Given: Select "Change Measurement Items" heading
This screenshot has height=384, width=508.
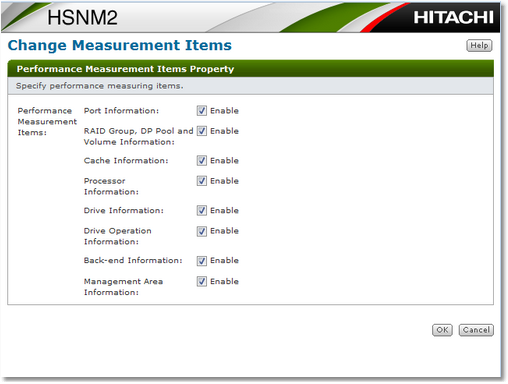Looking at the screenshot, I should click(x=120, y=45).
